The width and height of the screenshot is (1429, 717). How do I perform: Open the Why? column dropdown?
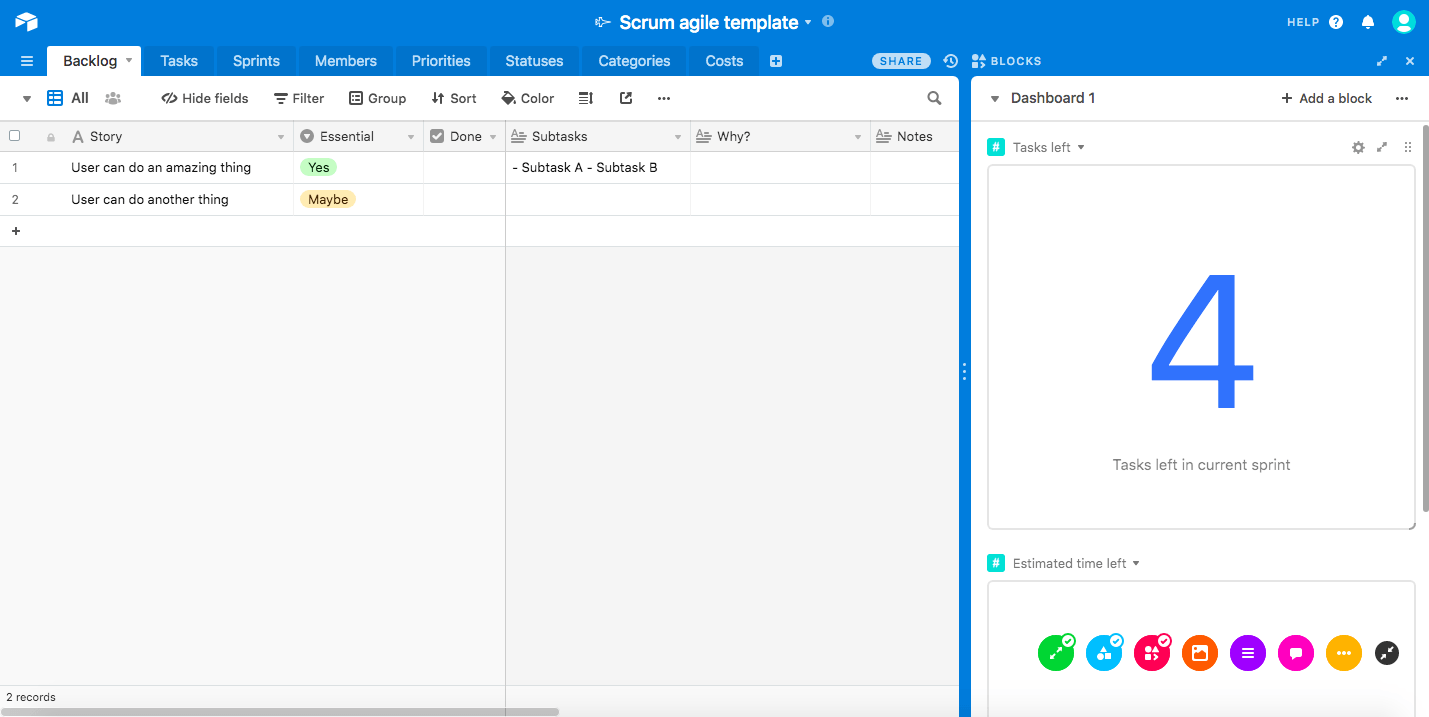click(x=858, y=137)
